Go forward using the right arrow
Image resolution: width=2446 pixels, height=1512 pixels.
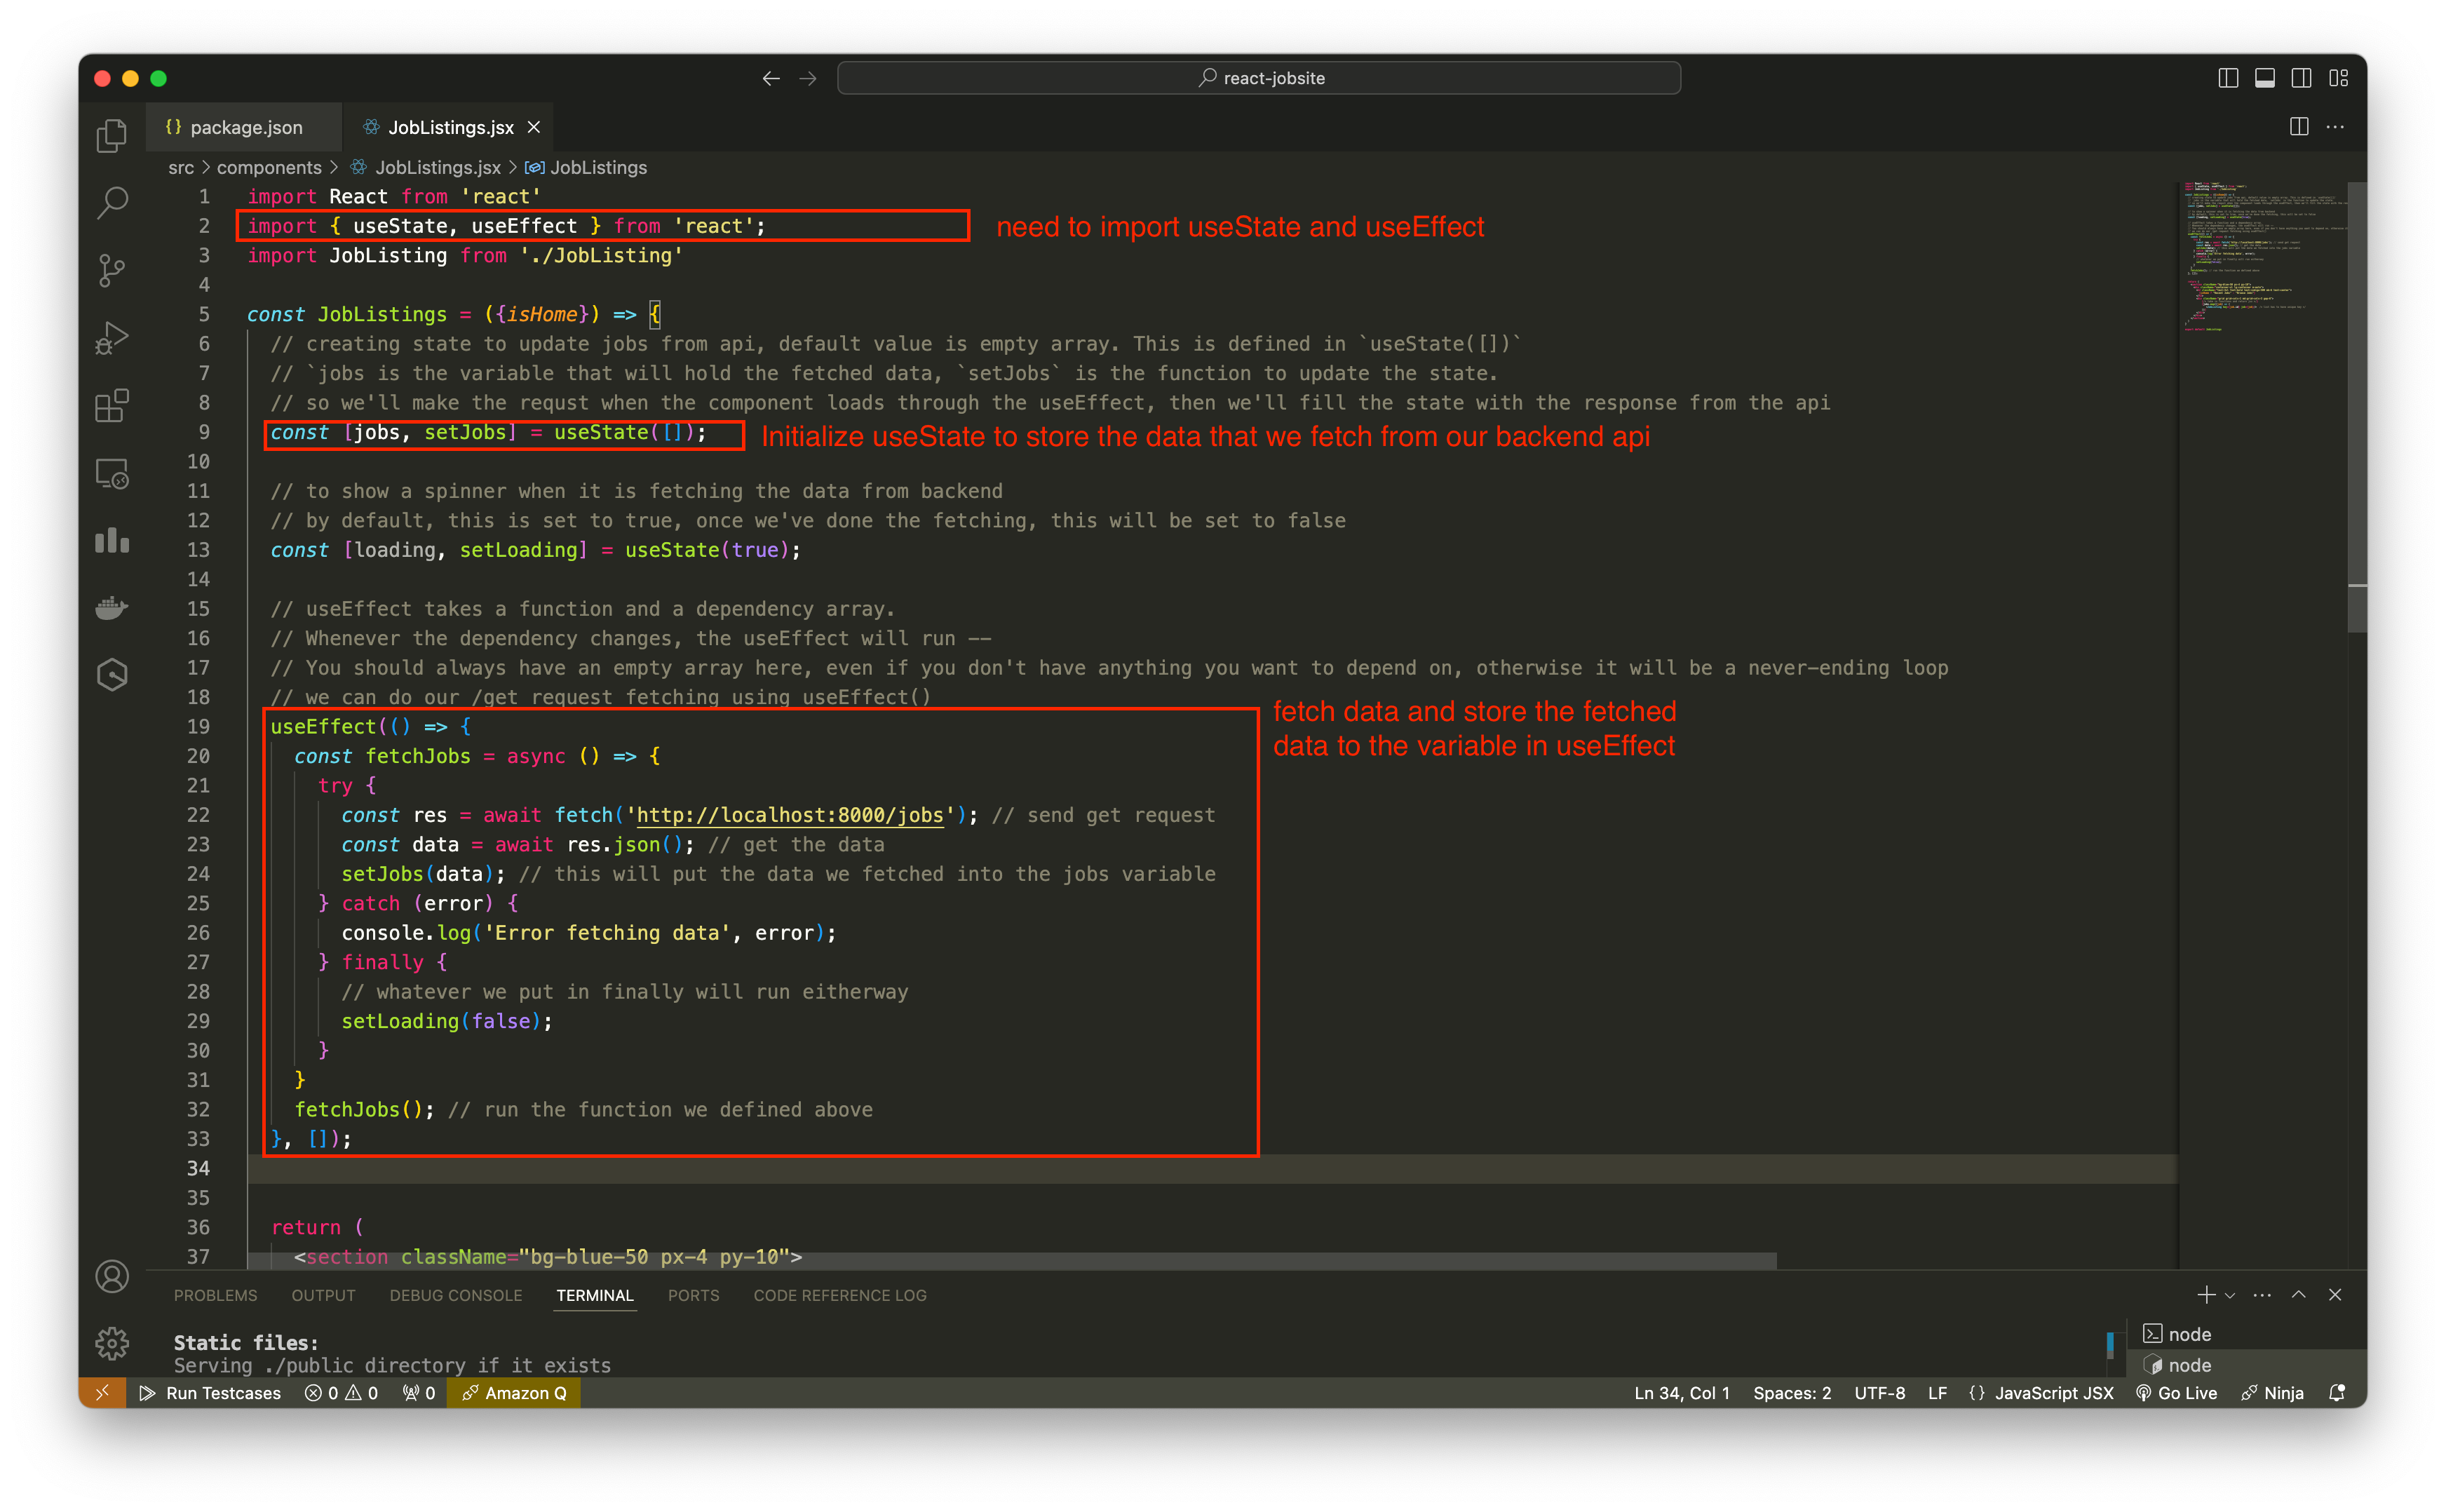click(x=808, y=78)
